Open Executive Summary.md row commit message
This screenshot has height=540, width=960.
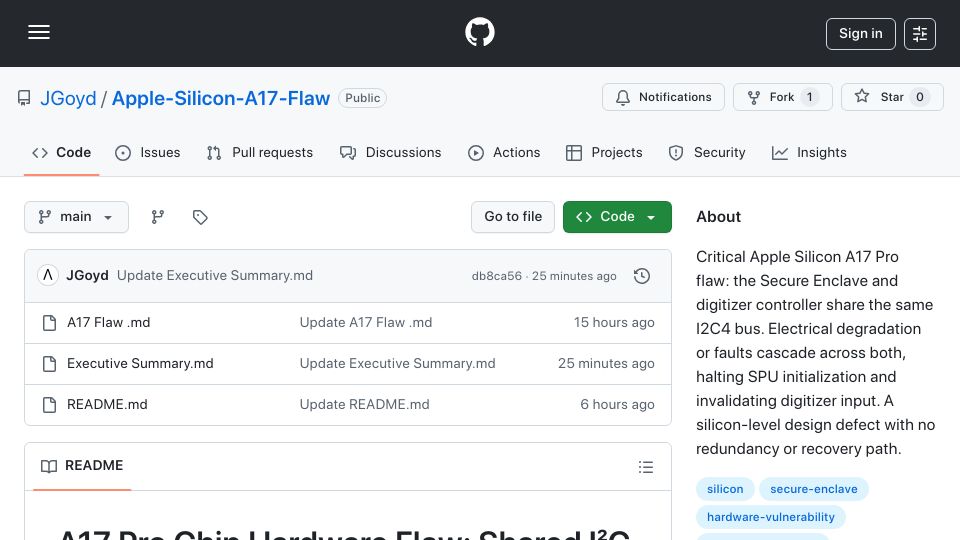click(x=397, y=364)
